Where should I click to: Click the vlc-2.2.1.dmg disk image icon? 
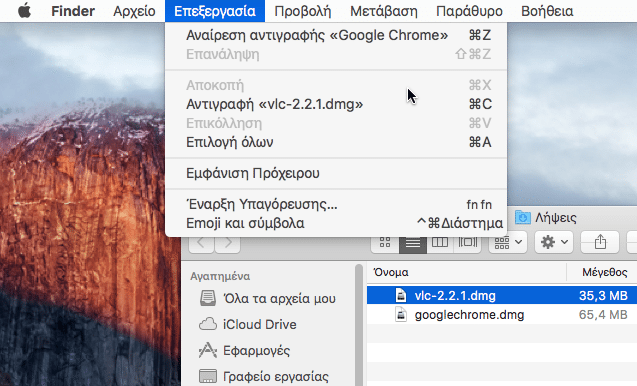click(x=401, y=295)
